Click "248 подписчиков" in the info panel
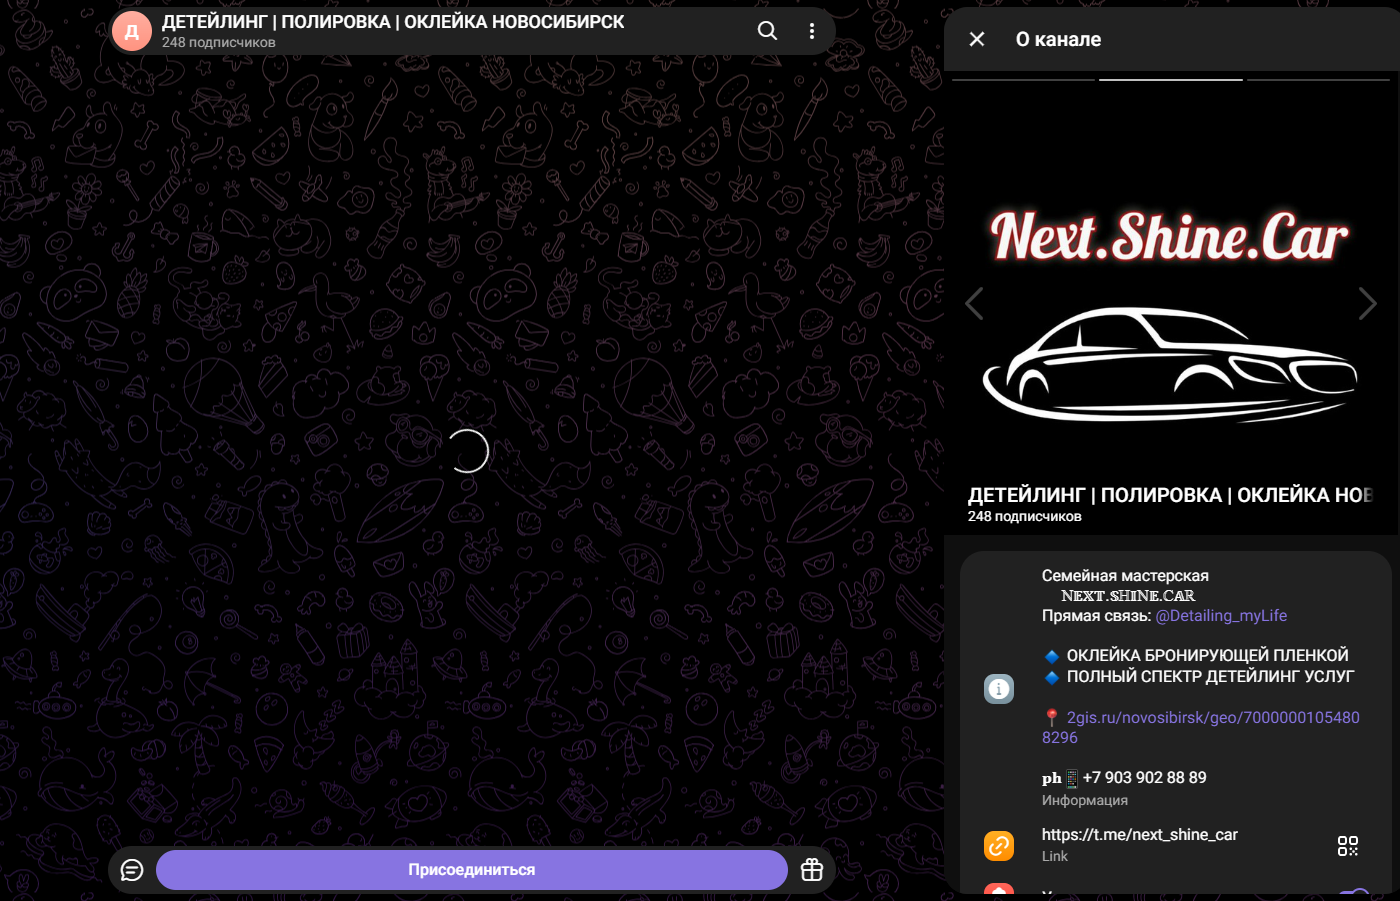 coord(1025,517)
